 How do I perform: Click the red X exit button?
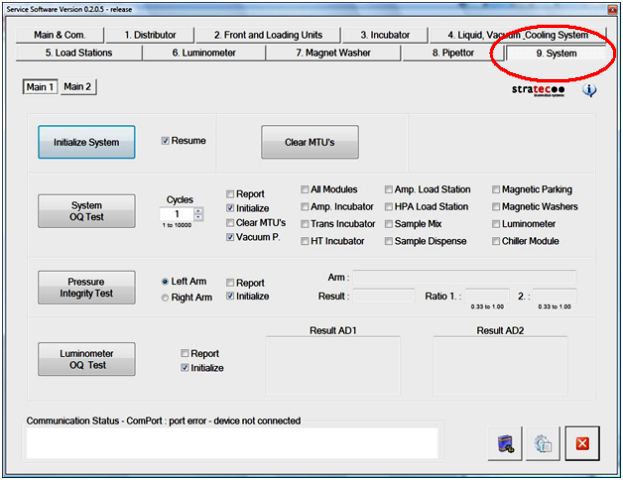[581, 443]
